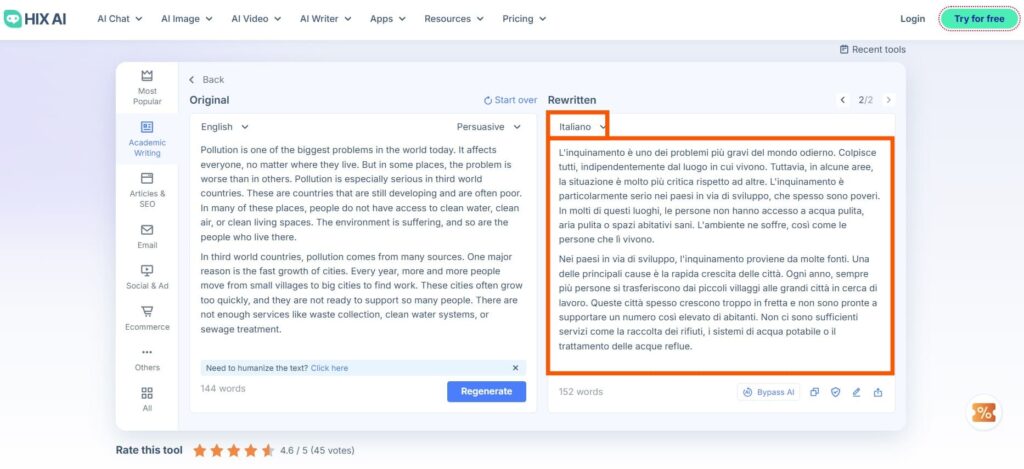Expand the AI Image menu

coord(187,18)
